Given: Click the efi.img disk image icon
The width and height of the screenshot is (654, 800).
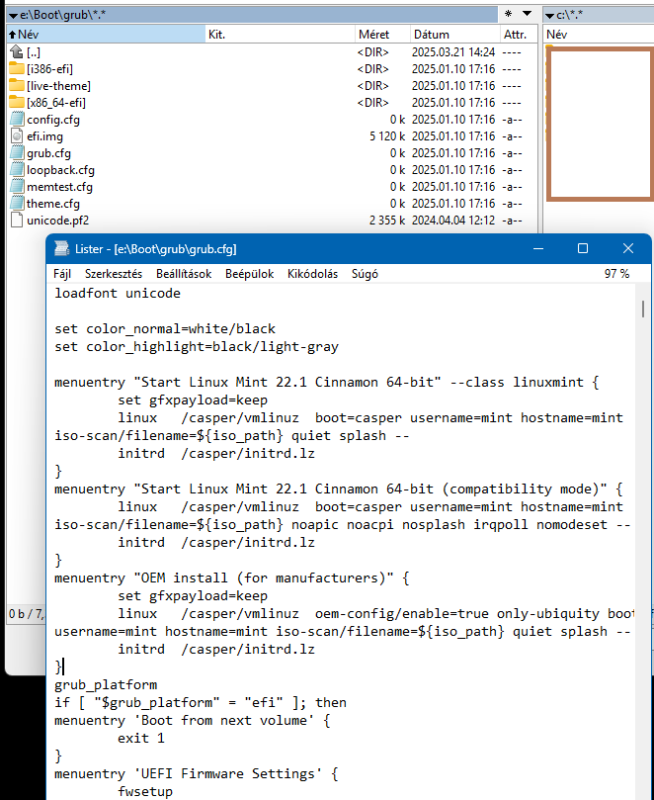Looking at the screenshot, I should 16,136.
